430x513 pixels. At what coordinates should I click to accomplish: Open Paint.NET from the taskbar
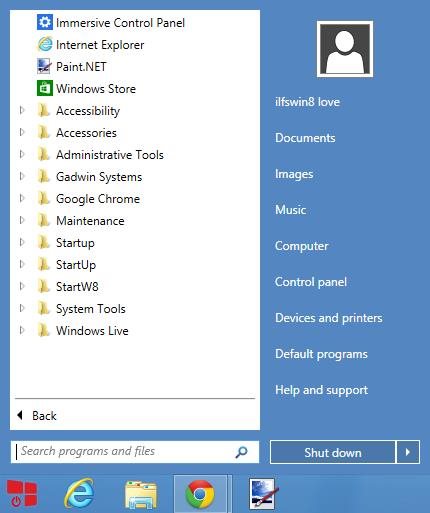tap(263, 494)
